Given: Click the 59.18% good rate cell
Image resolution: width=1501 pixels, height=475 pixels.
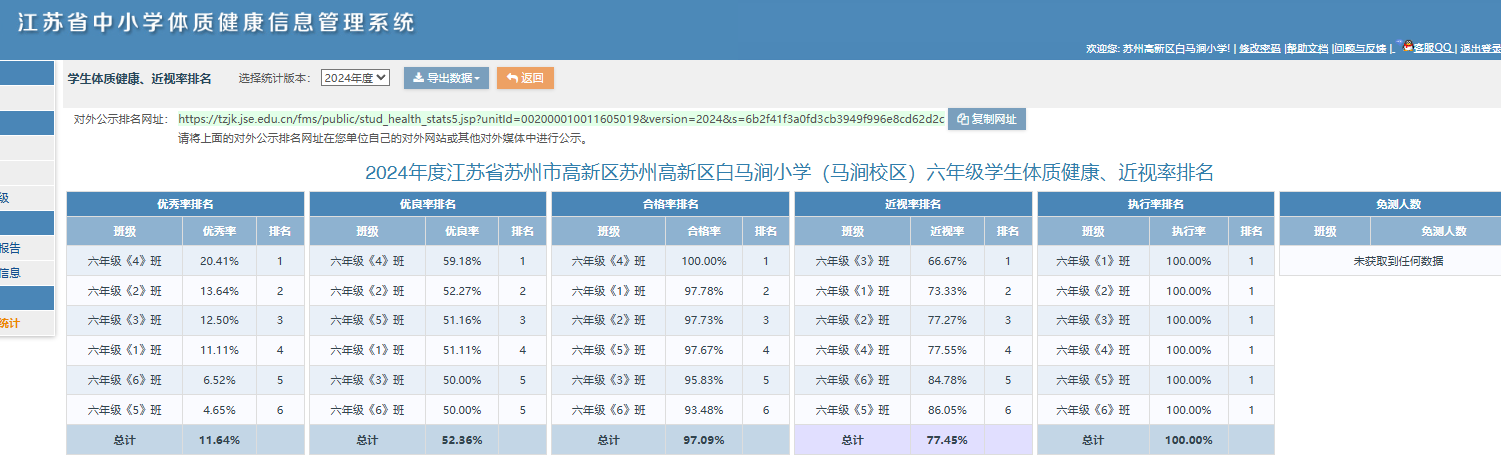Looking at the screenshot, I should point(462,261).
